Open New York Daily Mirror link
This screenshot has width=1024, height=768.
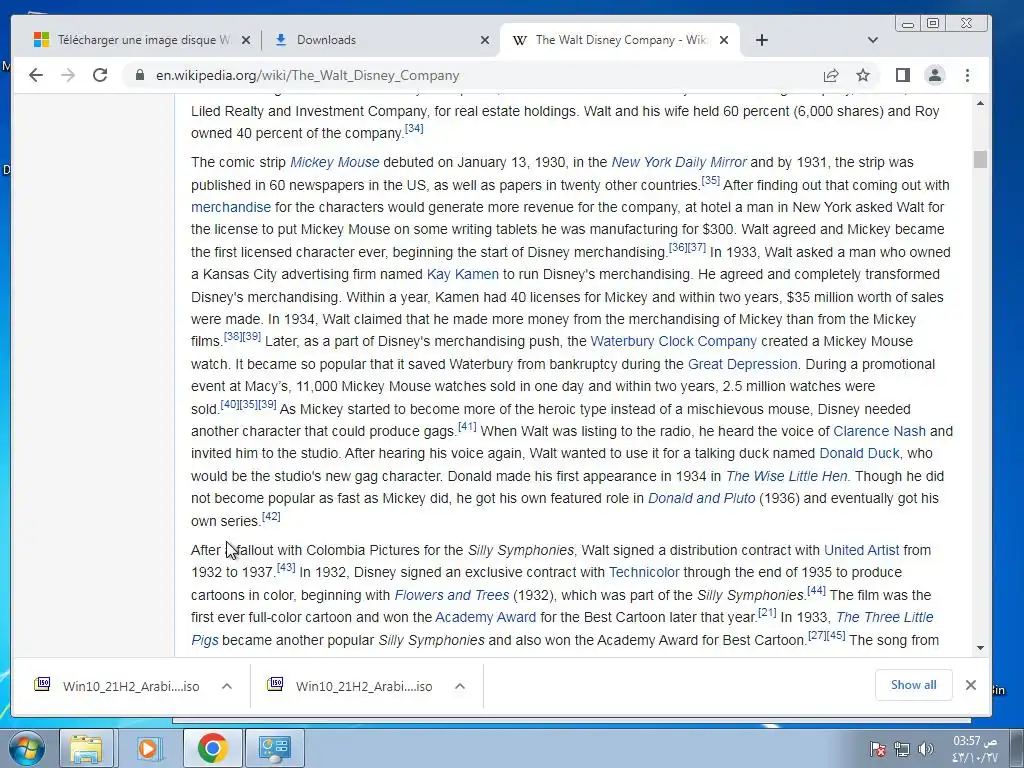coord(679,162)
